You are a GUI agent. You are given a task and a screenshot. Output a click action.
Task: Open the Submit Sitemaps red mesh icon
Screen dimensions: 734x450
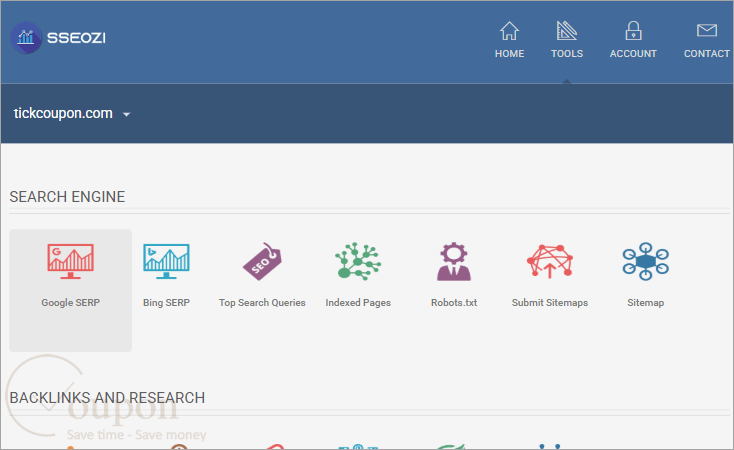[550, 261]
